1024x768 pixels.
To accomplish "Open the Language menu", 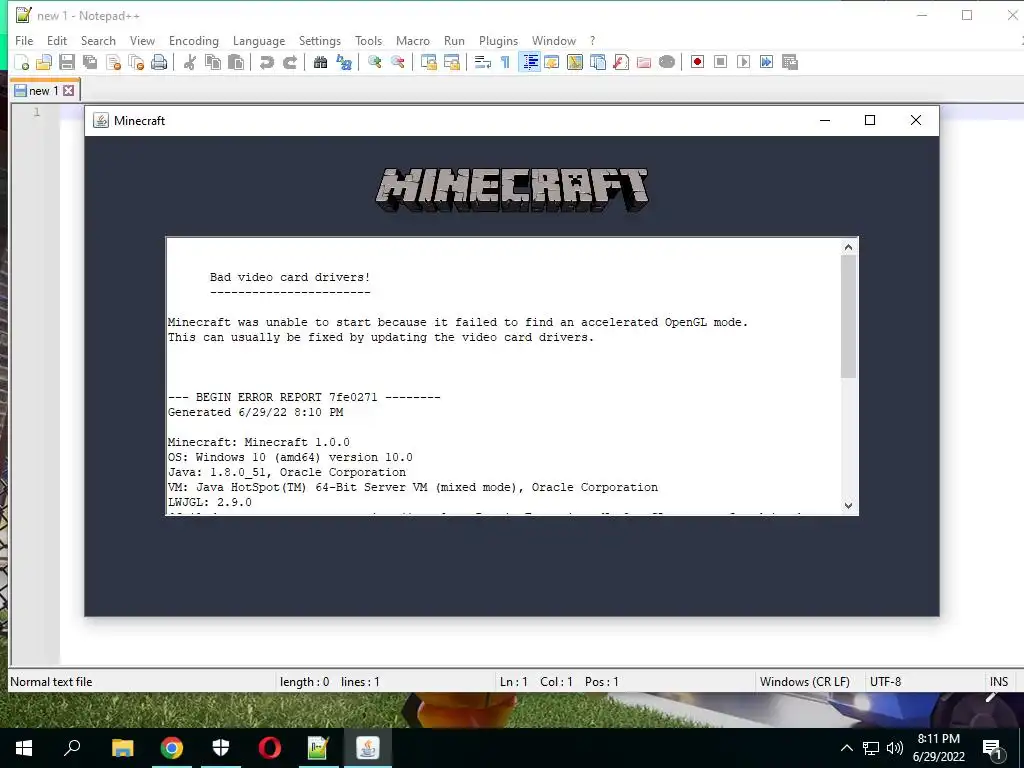I will click(259, 40).
